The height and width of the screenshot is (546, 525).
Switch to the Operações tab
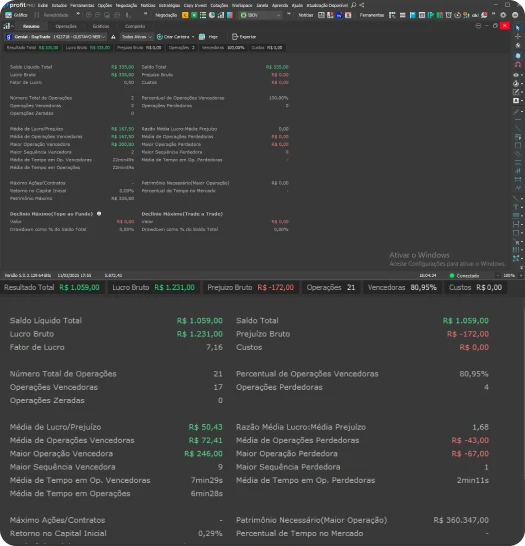(66, 26)
